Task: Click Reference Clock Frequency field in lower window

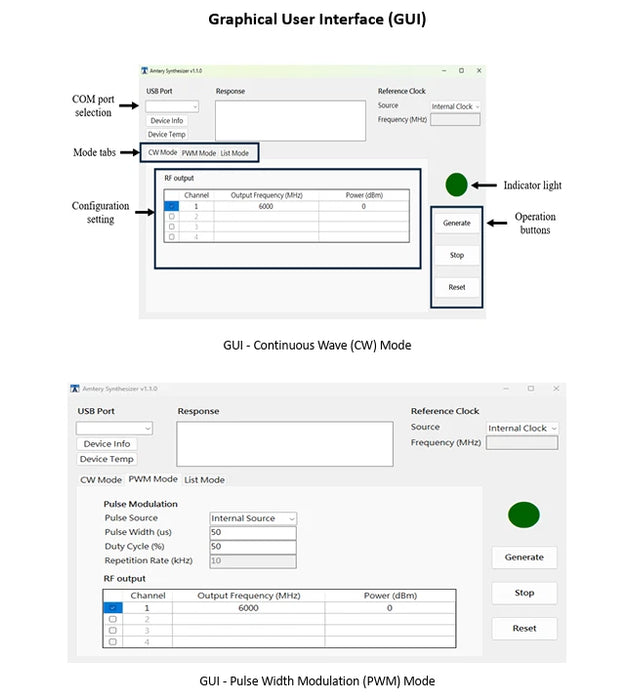Action: 522,443
